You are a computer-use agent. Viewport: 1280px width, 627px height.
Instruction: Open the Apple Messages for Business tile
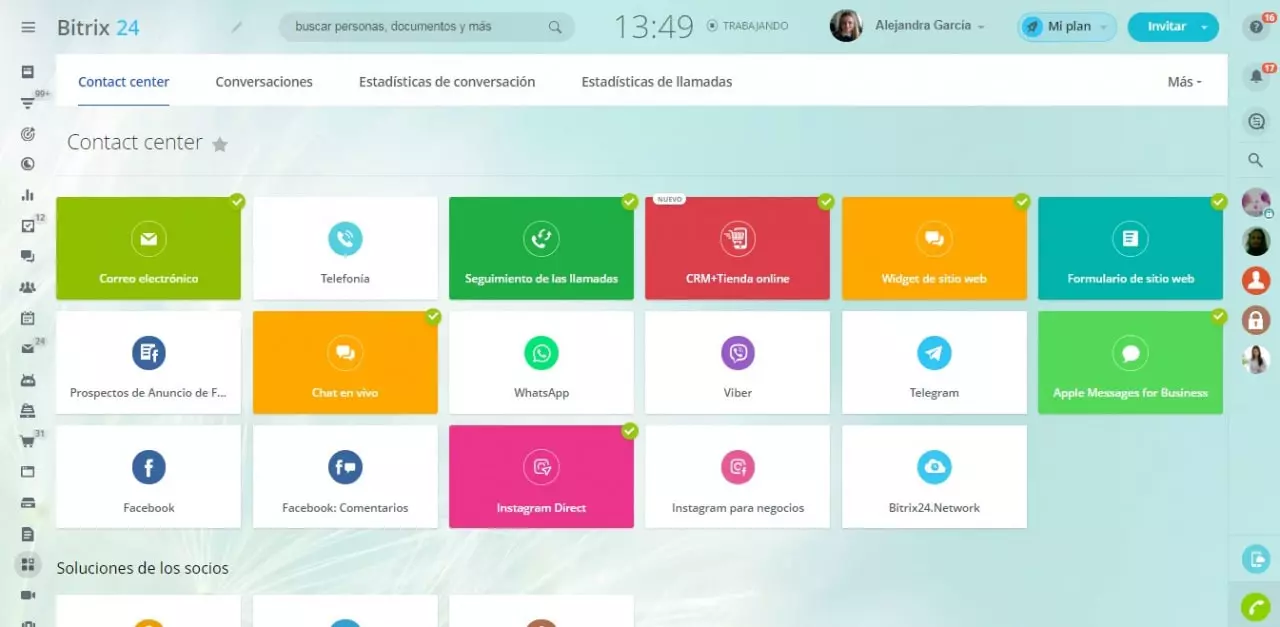(1130, 362)
